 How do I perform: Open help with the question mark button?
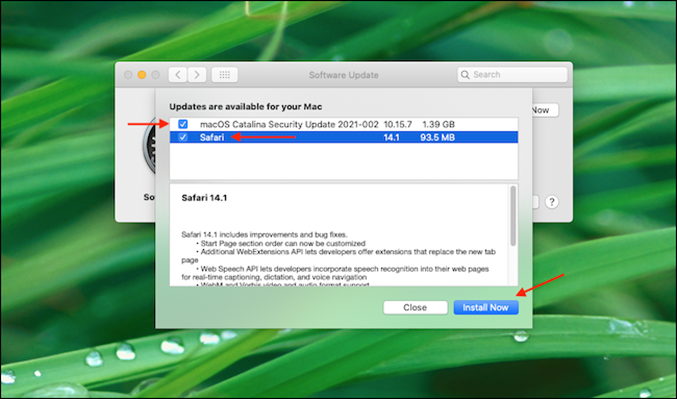(x=551, y=202)
